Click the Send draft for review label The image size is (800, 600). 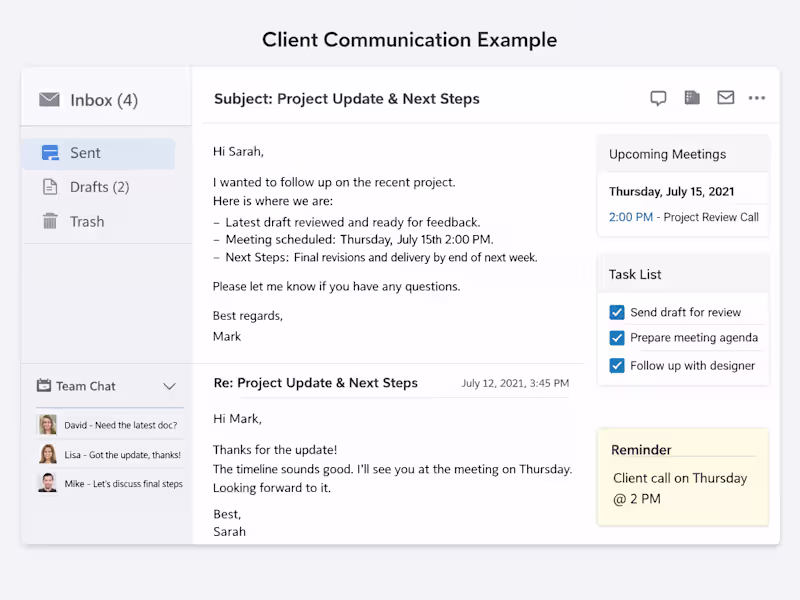[685, 312]
